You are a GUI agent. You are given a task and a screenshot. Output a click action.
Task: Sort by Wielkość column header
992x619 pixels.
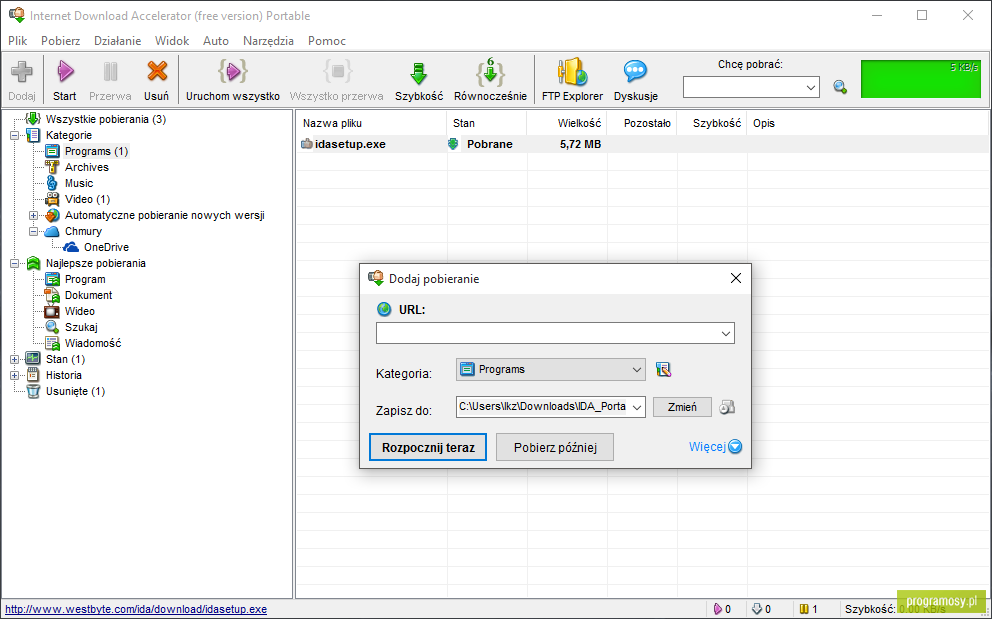pos(567,123)
